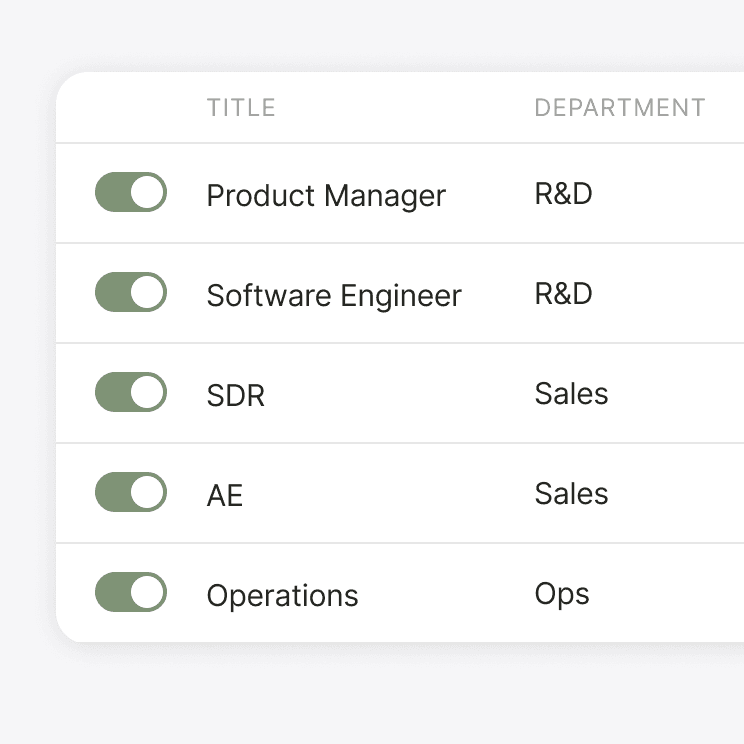744x744 pixels.
Task: Select the Product Manager title text
Action: point(326,195)
